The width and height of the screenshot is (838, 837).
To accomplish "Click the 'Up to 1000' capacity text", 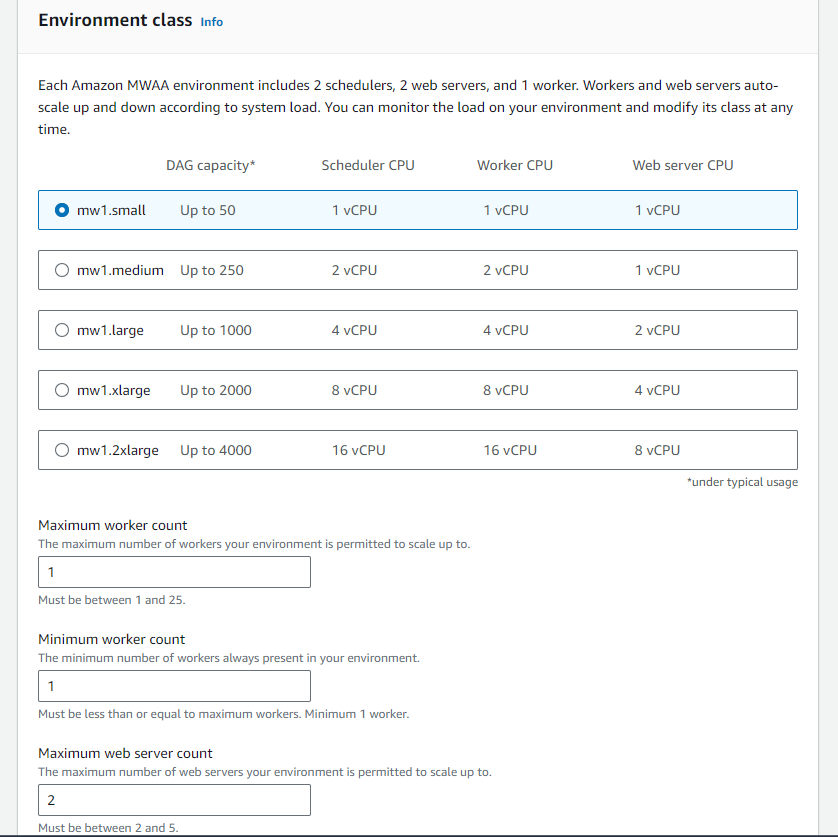I will pyautogui.click(x=215, y=330).
